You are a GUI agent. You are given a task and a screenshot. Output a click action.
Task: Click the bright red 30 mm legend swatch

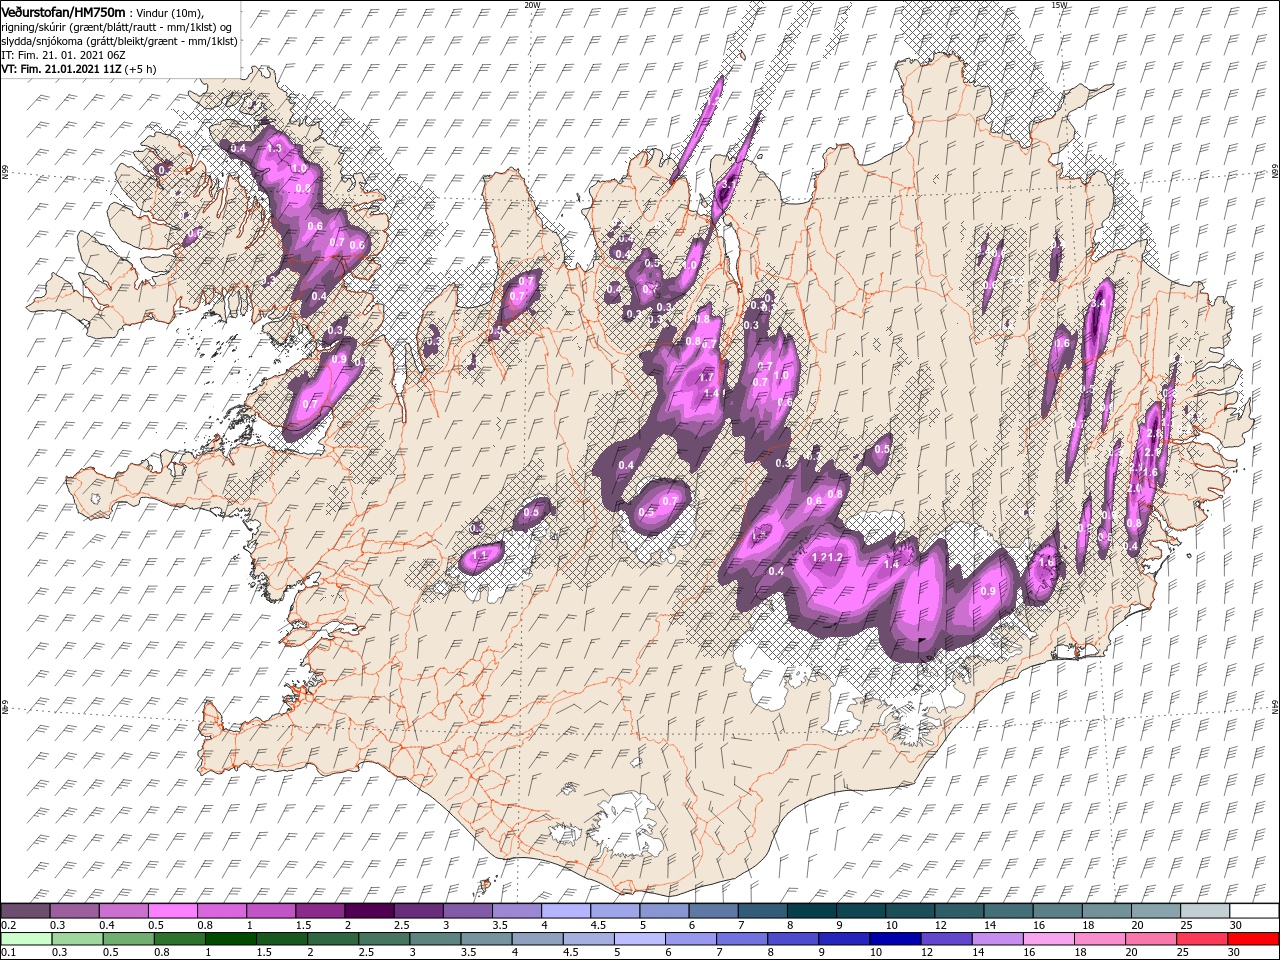tap(1252, 939)
